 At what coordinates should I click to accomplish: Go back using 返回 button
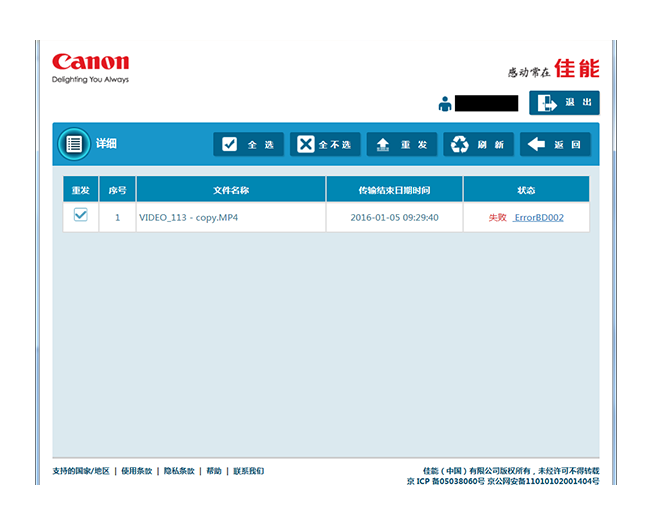point(555,144)
